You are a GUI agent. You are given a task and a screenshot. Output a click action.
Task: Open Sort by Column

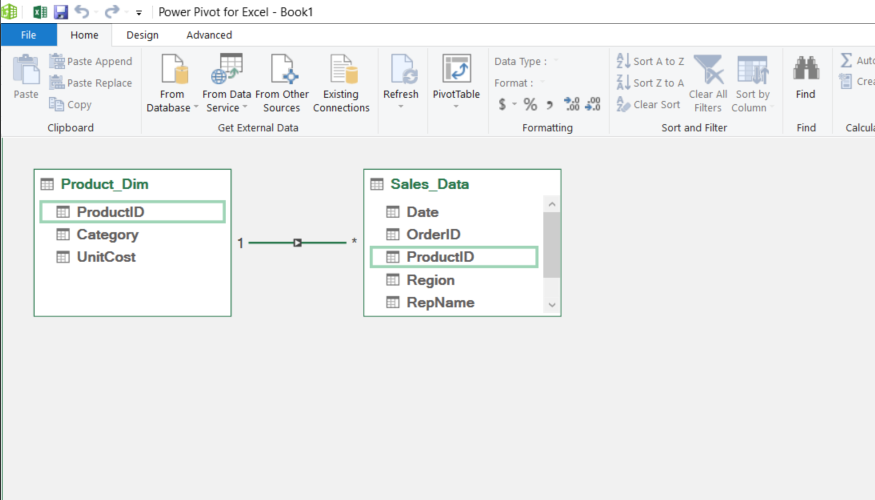752,83
